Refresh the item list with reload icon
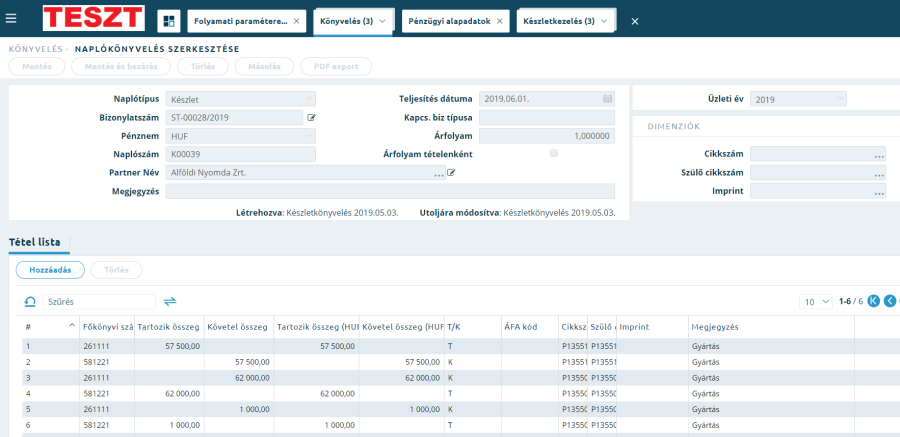The image size is (900, 437). [29, 301]
